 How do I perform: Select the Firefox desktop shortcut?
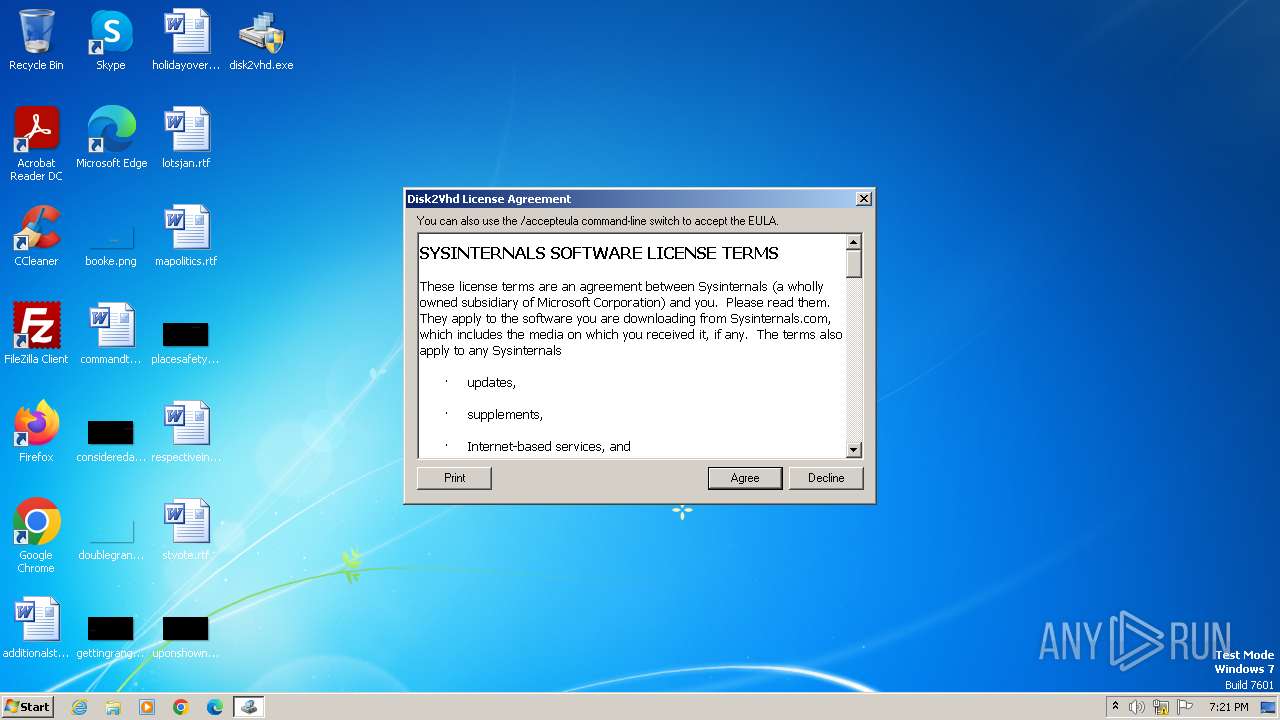click(36, 432)
